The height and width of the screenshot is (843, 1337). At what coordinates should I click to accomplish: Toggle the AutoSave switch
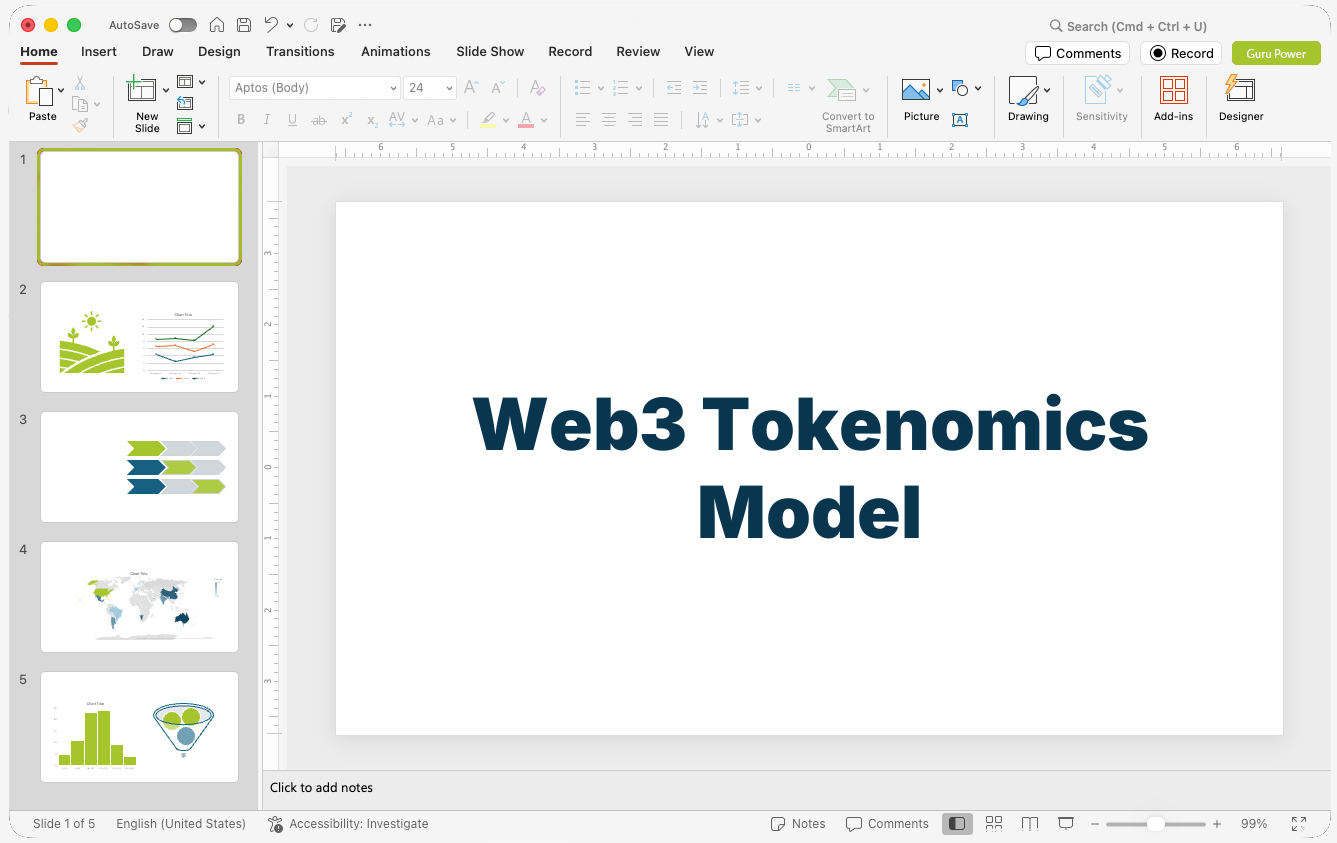point(183,25)
